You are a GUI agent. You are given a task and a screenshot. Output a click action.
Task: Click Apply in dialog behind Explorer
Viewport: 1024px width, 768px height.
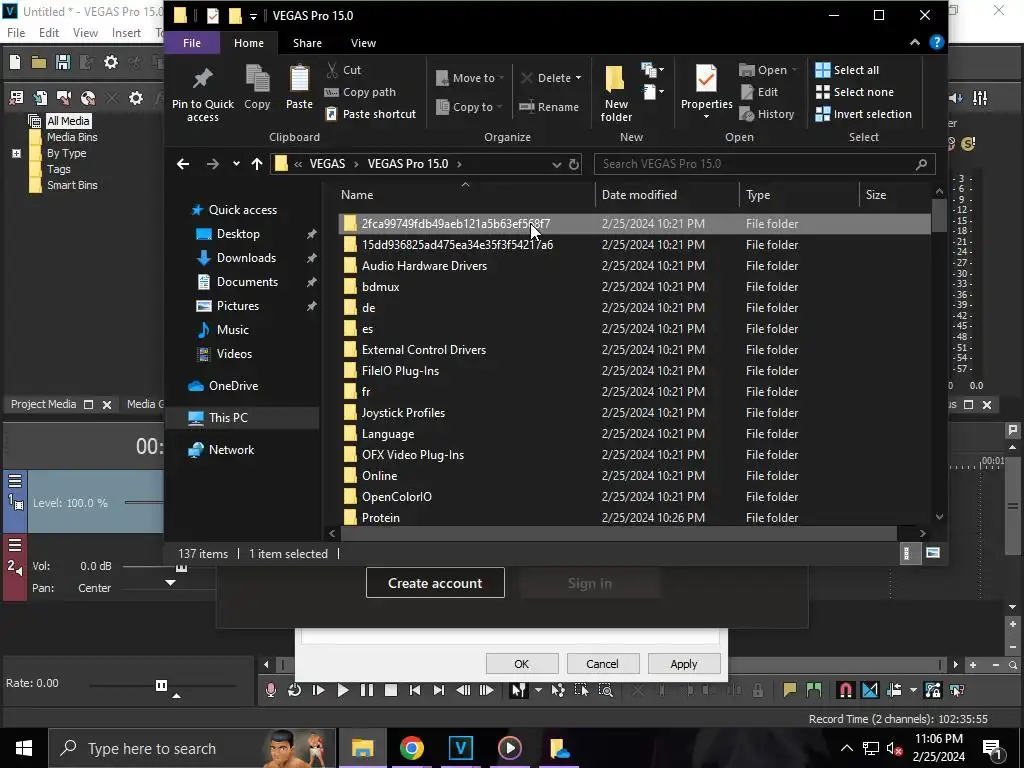pos(684,664)
